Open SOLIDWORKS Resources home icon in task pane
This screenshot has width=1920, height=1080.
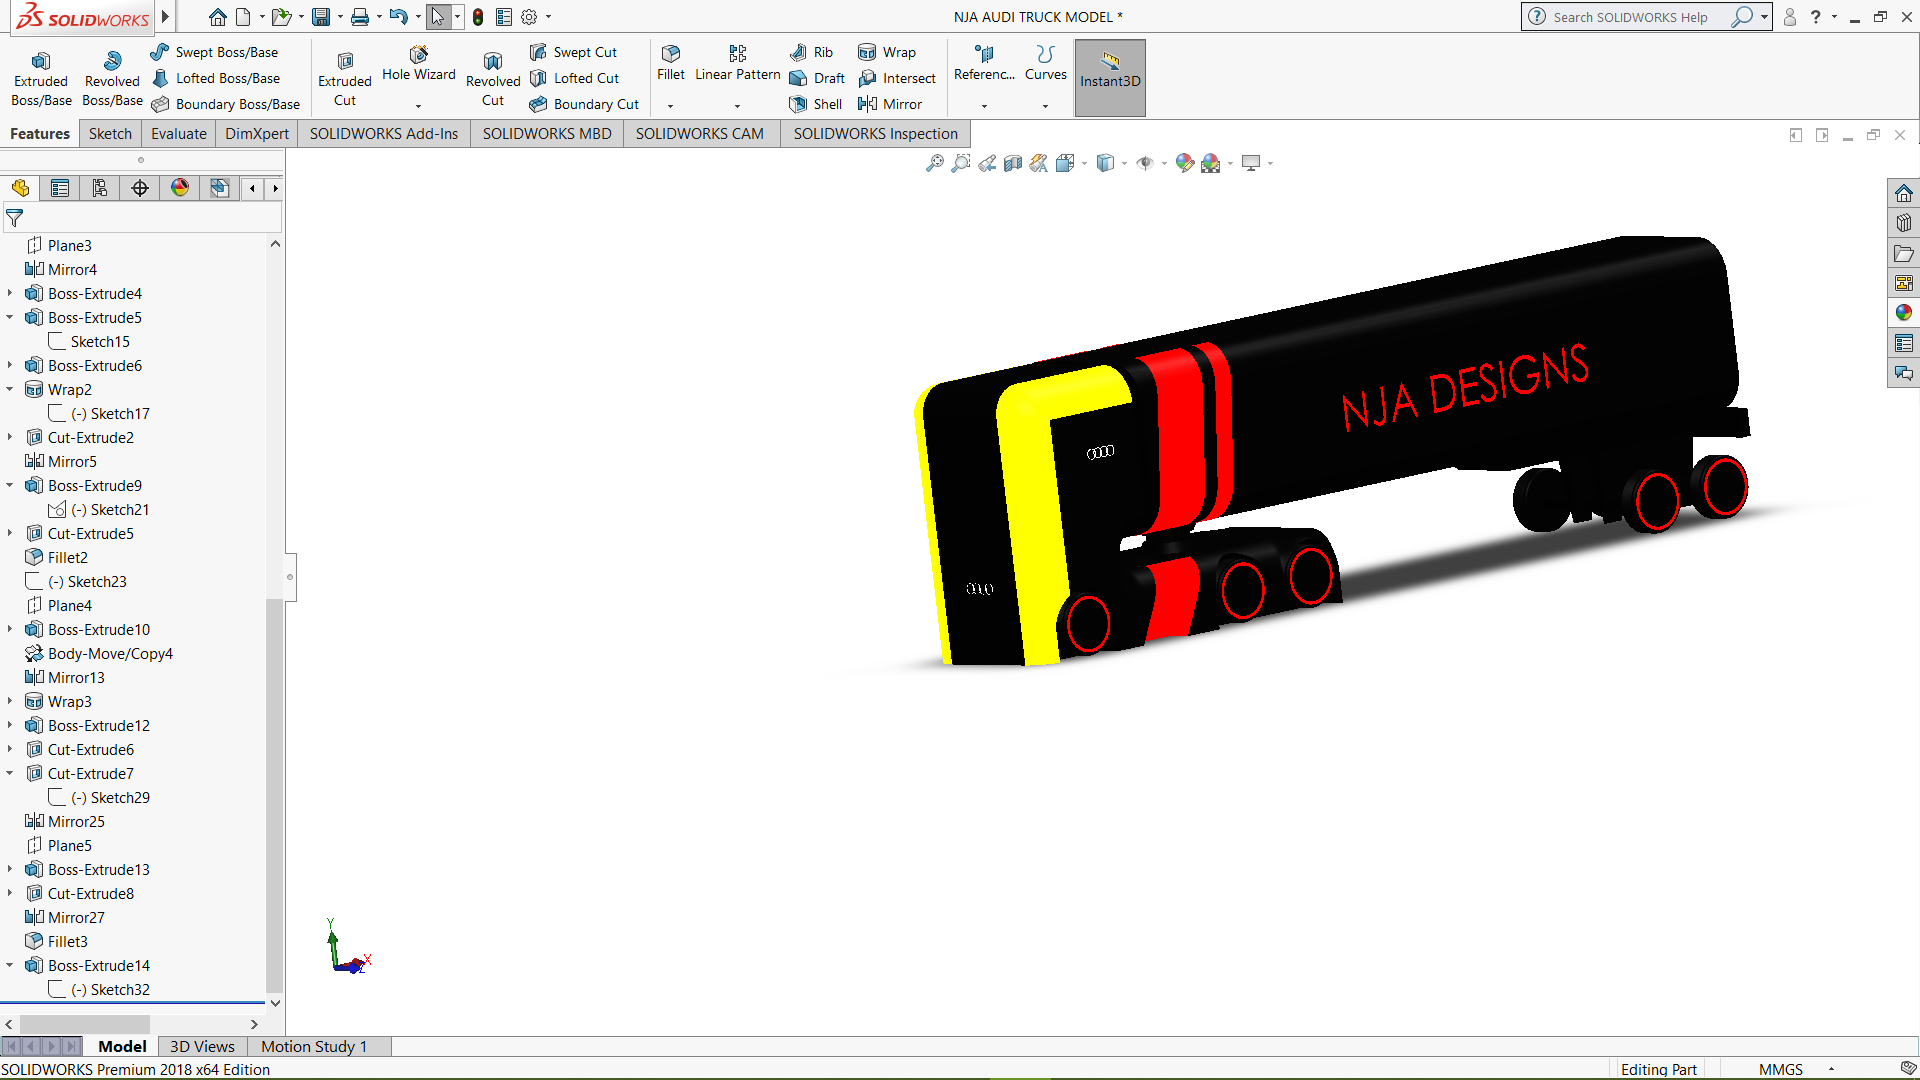click(1904, 193)
